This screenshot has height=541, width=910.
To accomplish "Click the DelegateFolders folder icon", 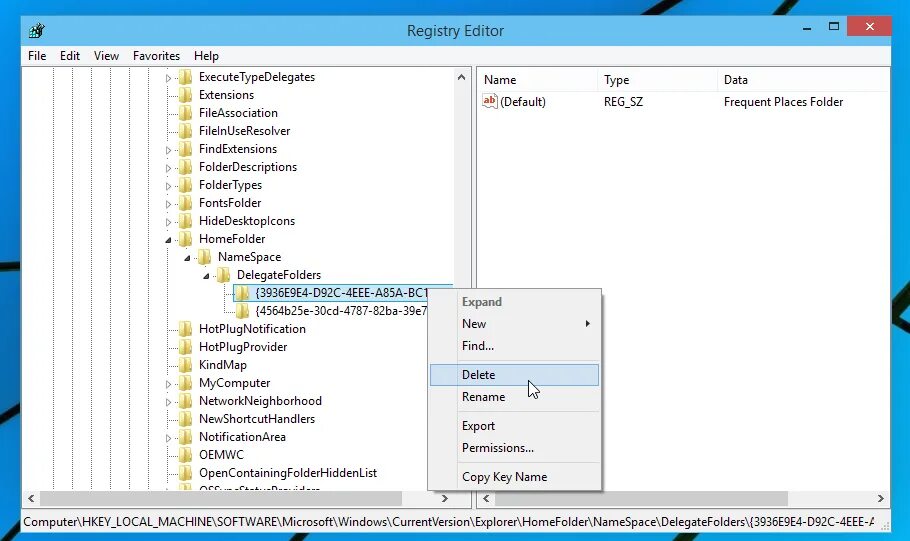I will (223, 275).
